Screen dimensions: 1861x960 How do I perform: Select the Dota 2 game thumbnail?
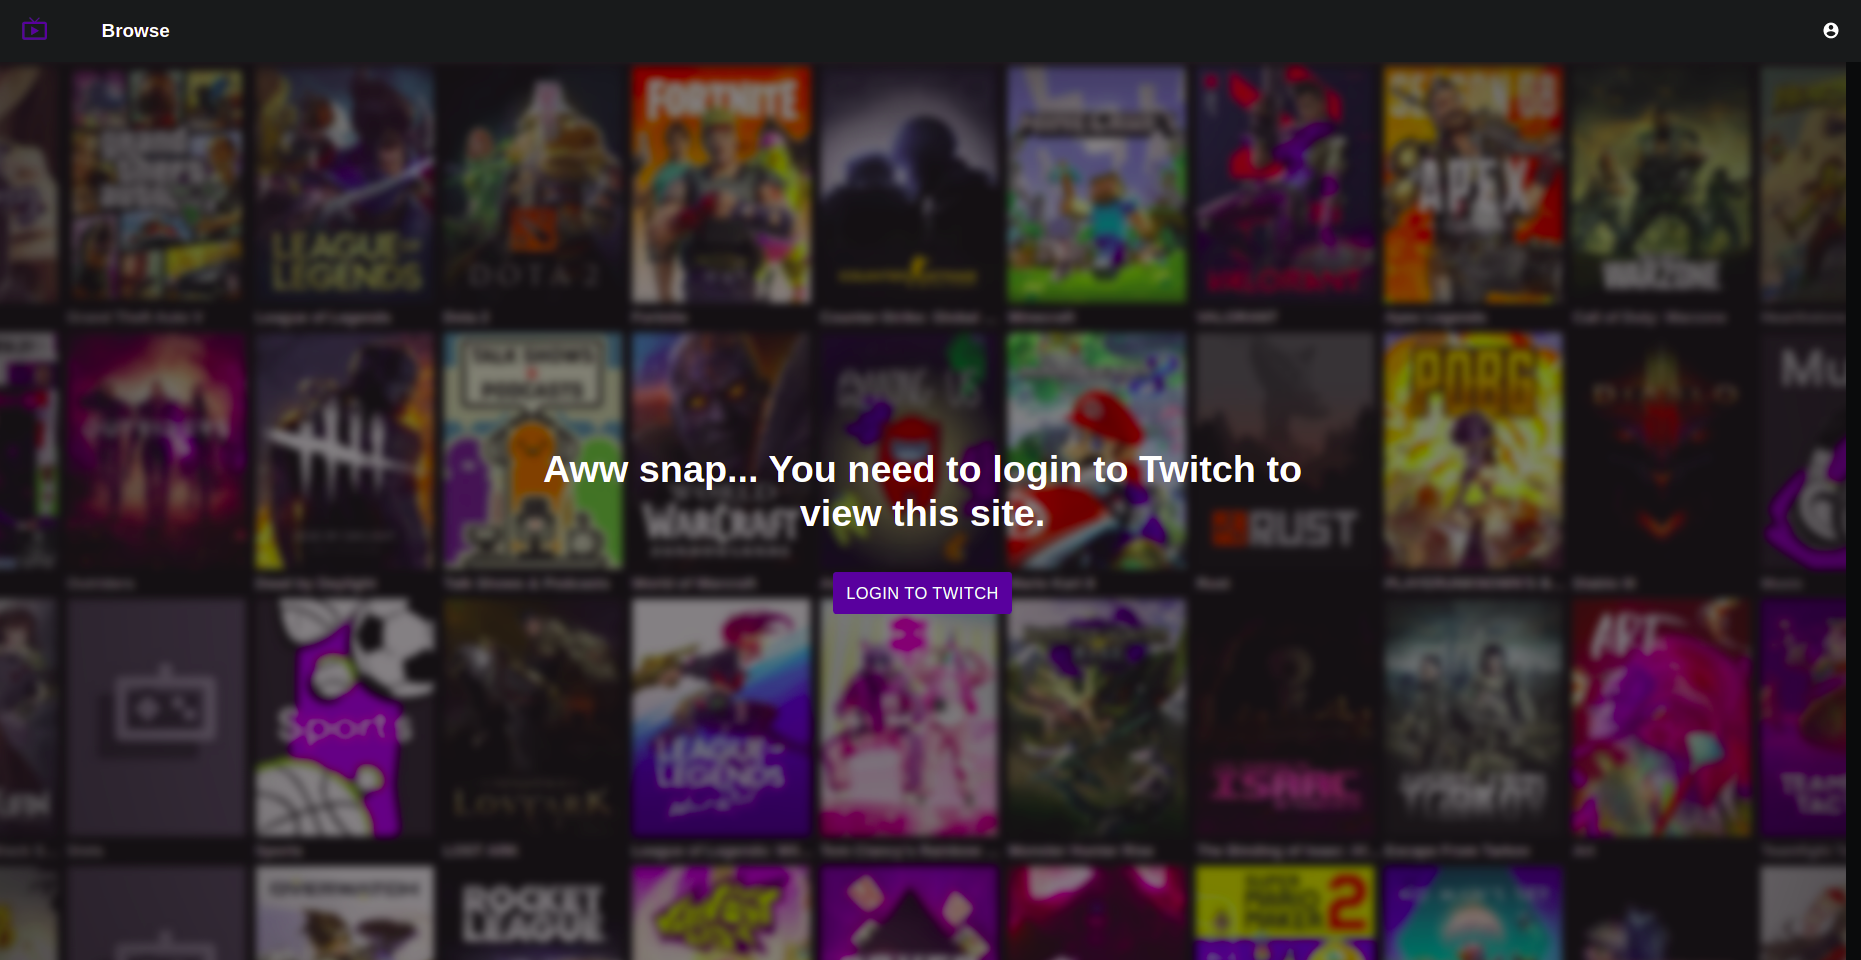pyautogui.click(x=532, y=185)
